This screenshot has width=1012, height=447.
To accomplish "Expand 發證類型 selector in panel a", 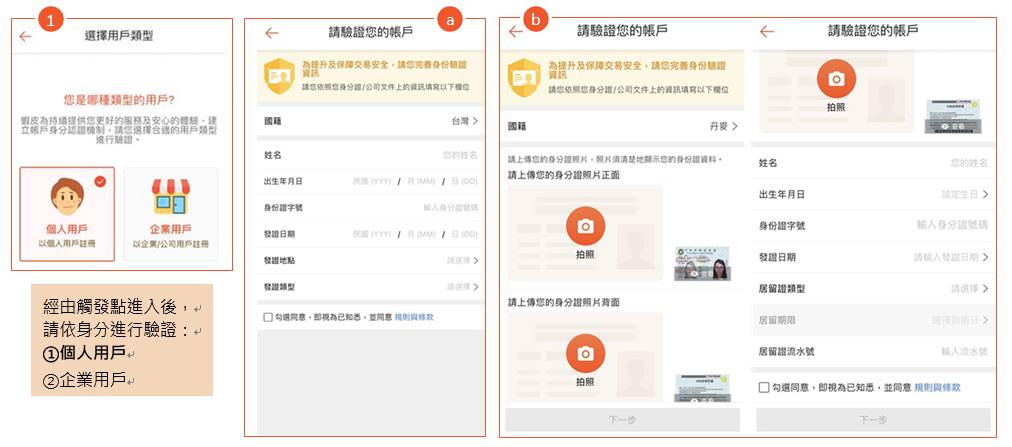I will coord(370,287).
